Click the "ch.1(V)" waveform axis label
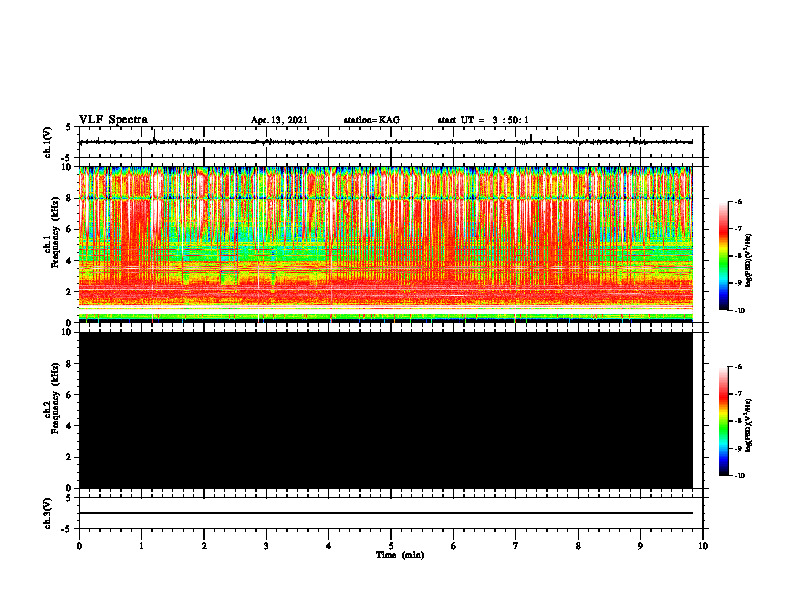The image size is (792, 612). (48, 142)
